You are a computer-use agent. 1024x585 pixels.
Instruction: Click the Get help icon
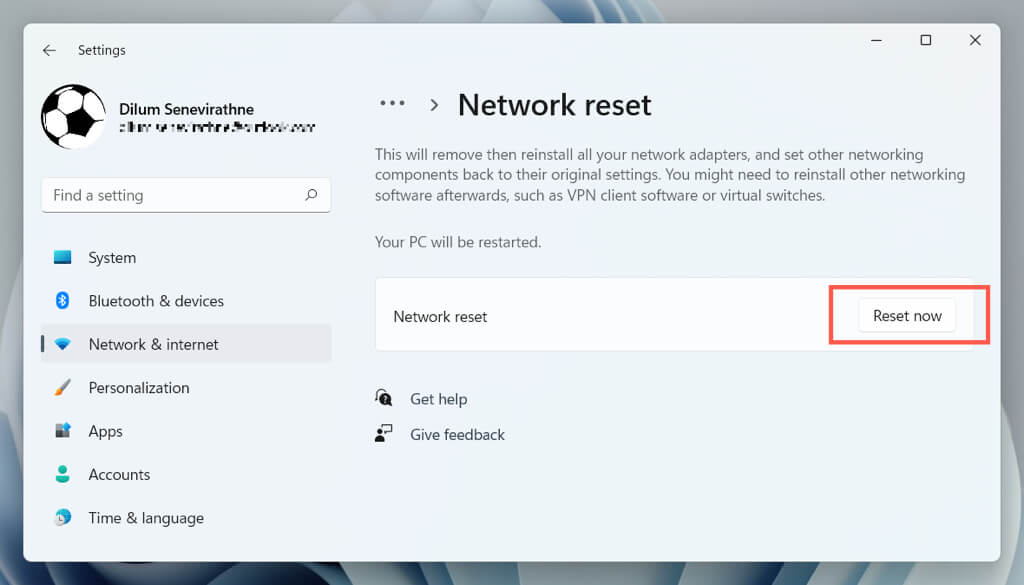[x=384, y=398]
